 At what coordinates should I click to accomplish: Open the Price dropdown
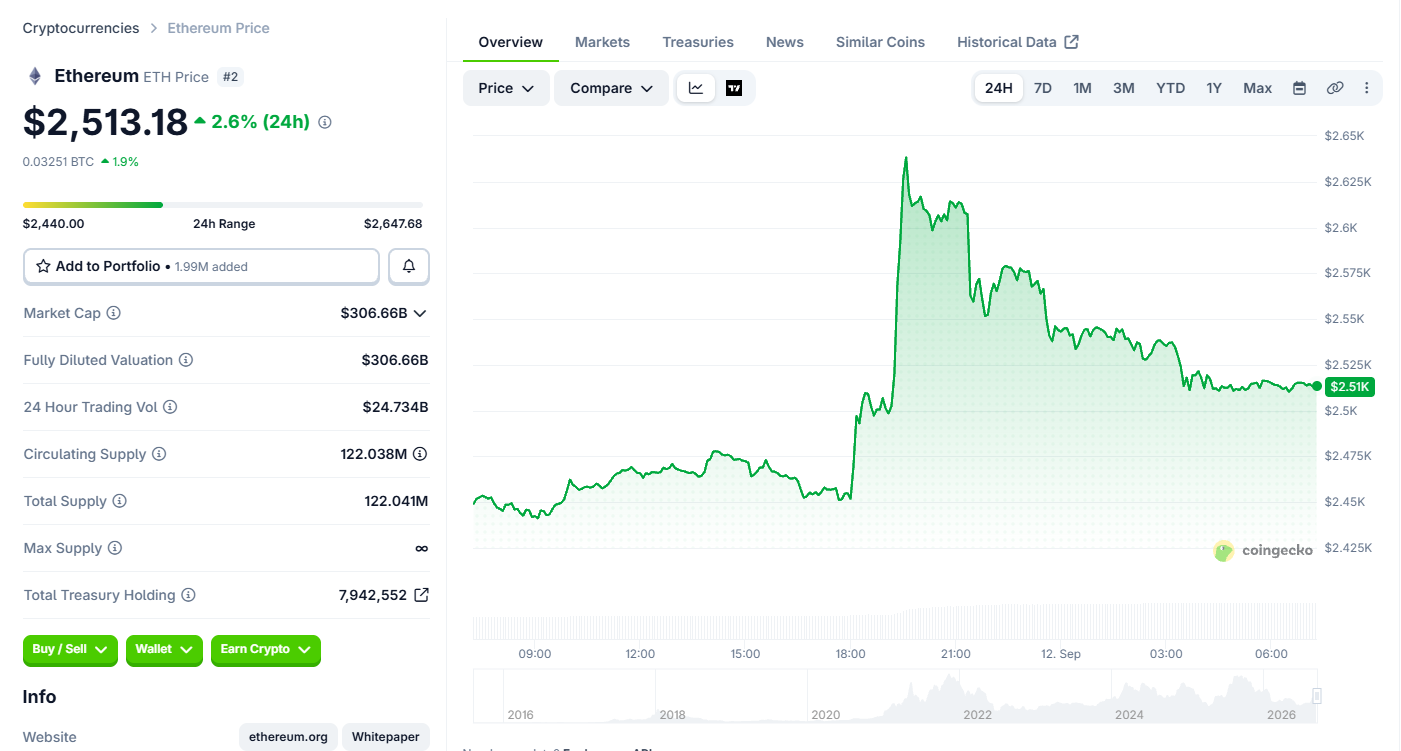(506, 88)
